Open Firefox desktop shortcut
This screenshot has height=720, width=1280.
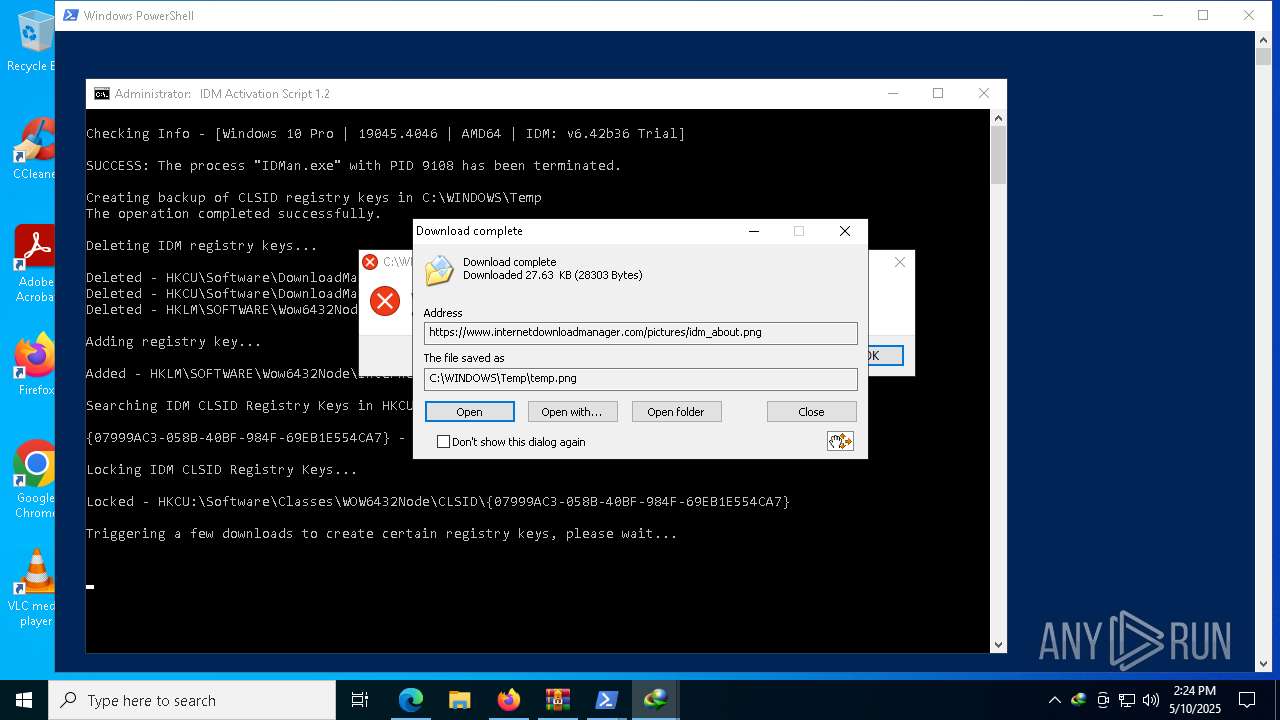click(34, 365)
